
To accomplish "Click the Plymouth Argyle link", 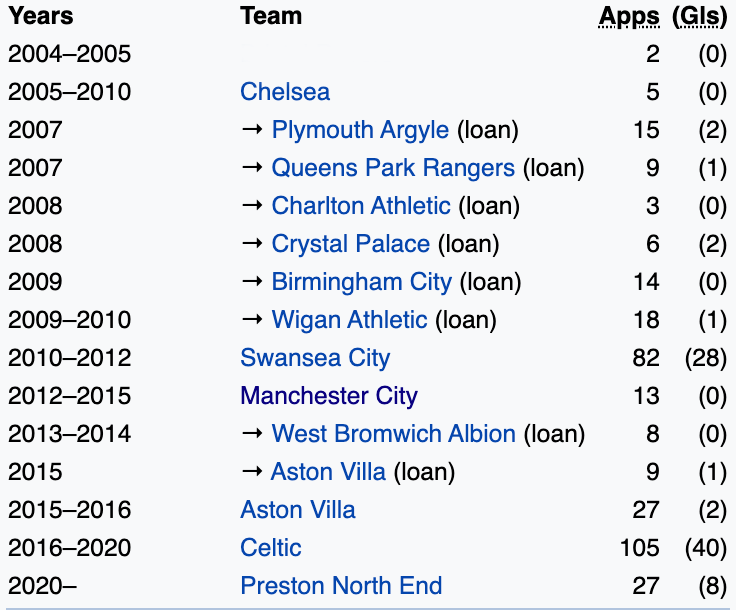I will click(x=360, y=130).
